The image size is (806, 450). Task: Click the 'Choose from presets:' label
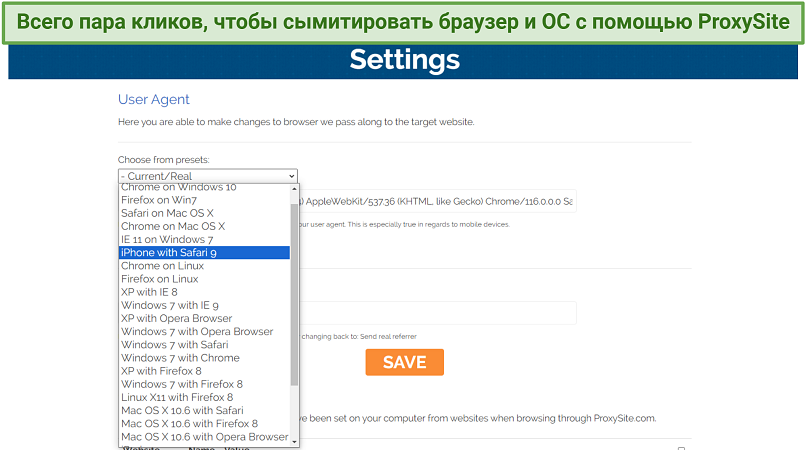[x=163, y=160]
